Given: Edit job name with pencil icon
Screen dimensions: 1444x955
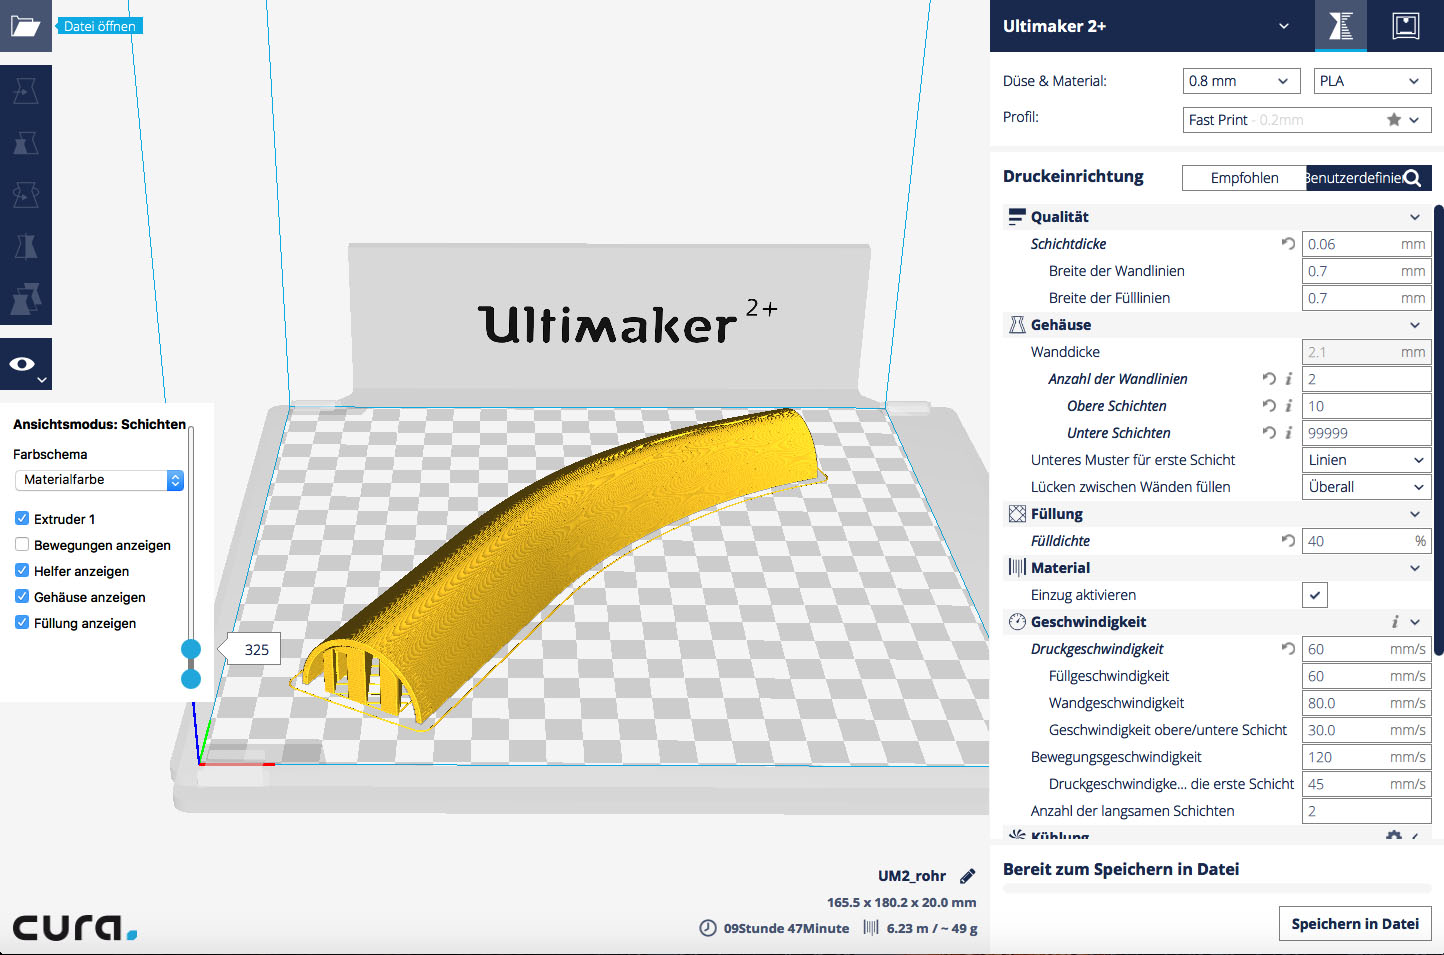Looking at the screenshot, I should click(x=967, y=876).
